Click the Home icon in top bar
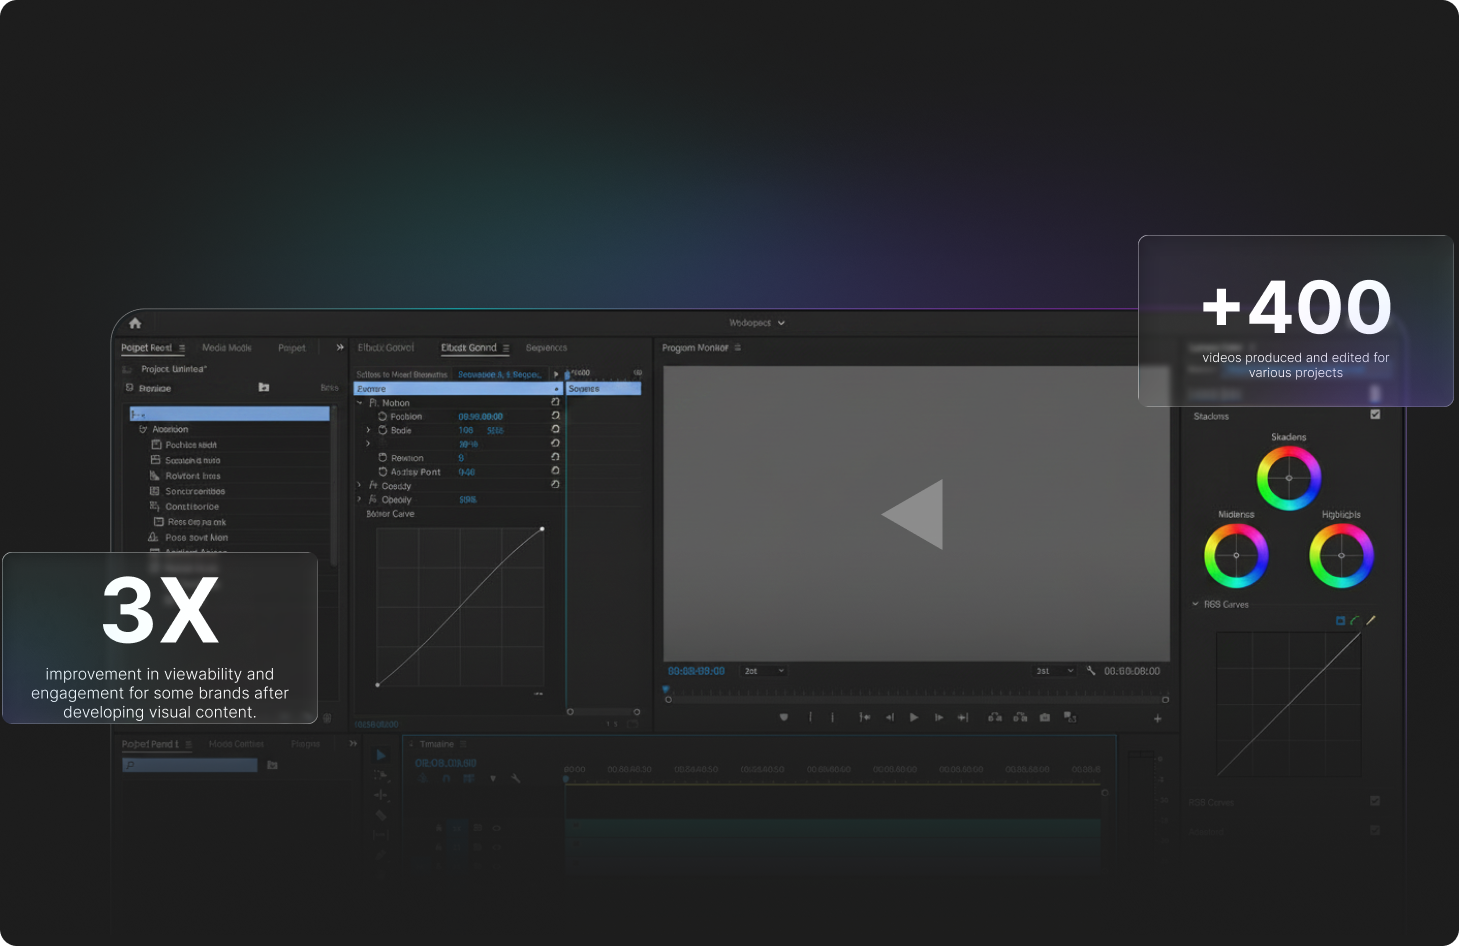 [135, 323]
